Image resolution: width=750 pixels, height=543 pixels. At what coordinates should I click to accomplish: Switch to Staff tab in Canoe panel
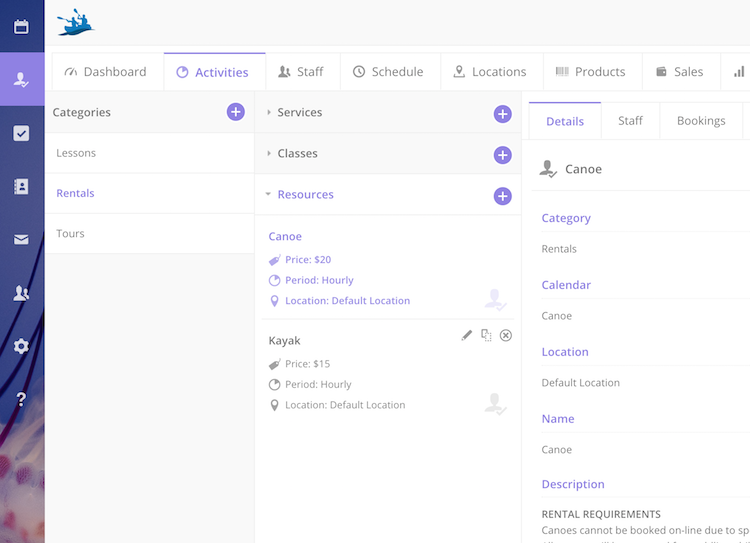630,121
